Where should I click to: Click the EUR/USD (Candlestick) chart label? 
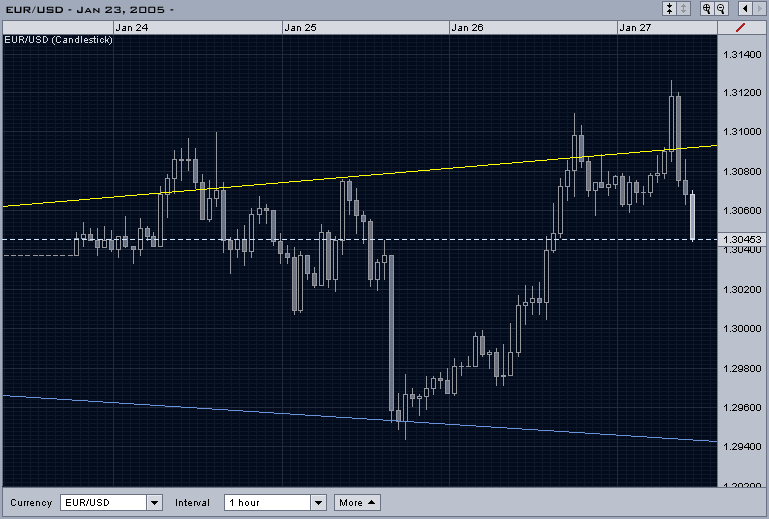(58, 40)
